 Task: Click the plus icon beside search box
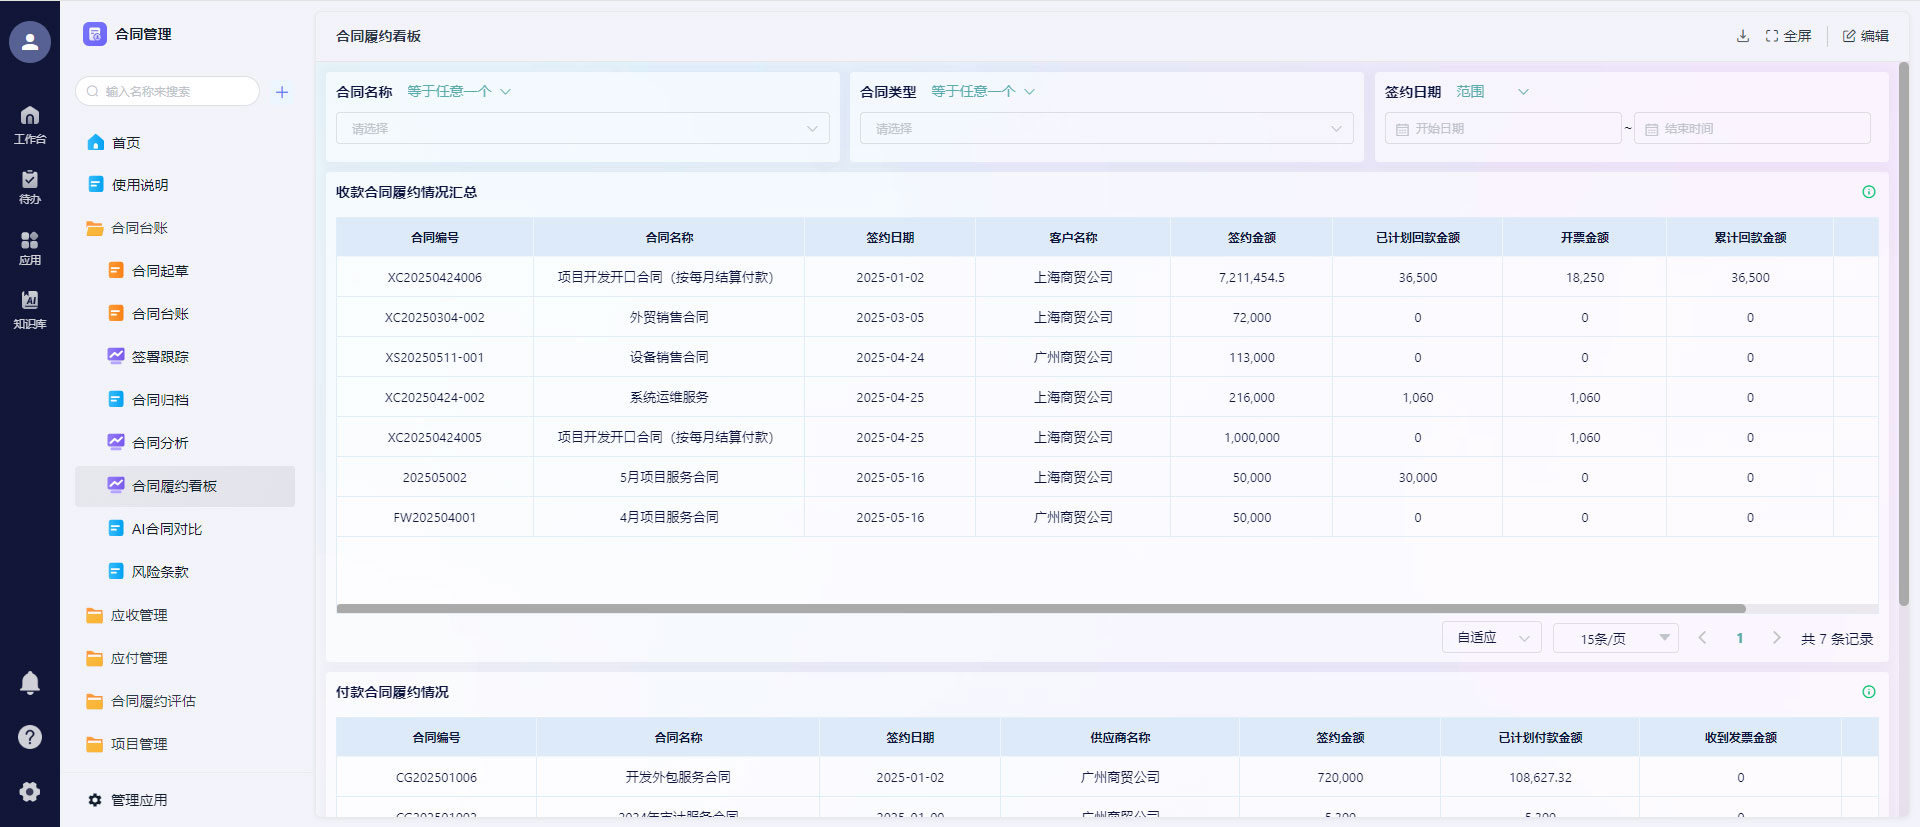click(282, 92)
